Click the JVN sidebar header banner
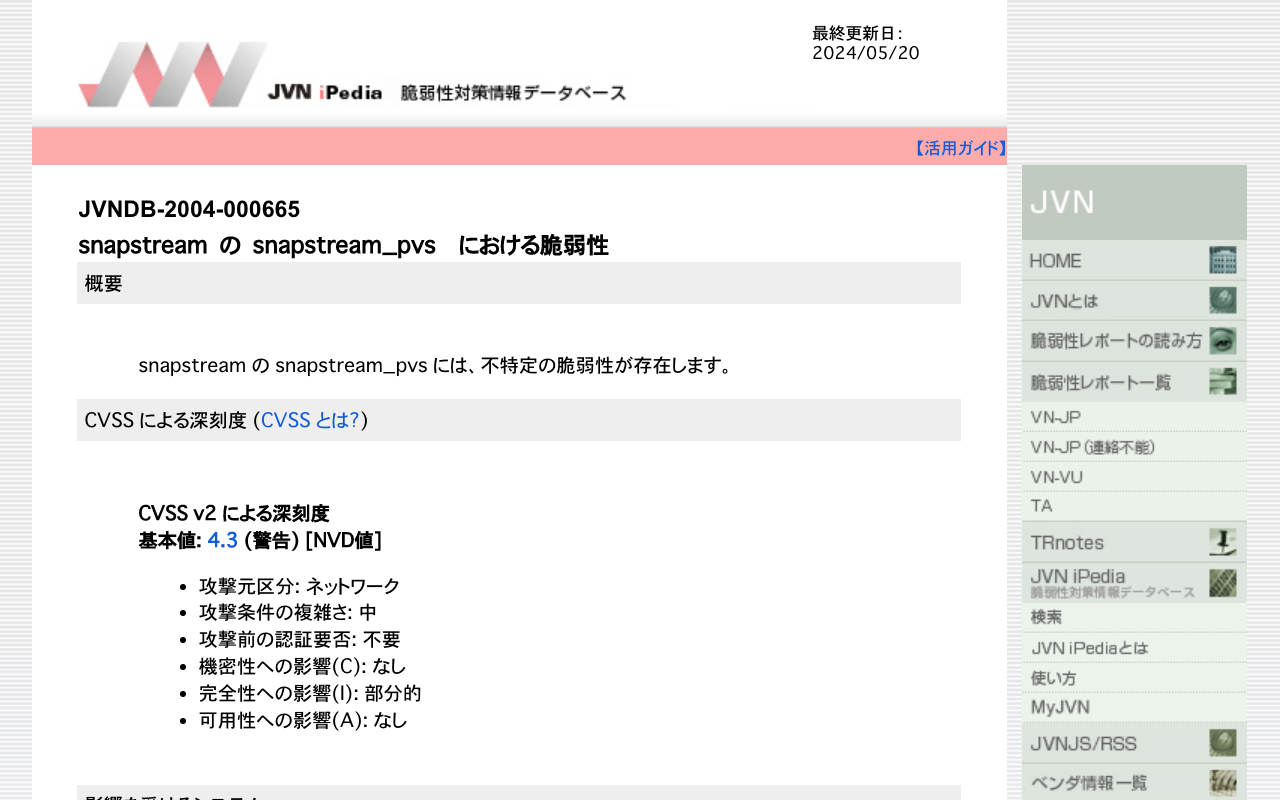Image resolution: width=1280 pixels, height=800 pixels. pos(1134,202)
